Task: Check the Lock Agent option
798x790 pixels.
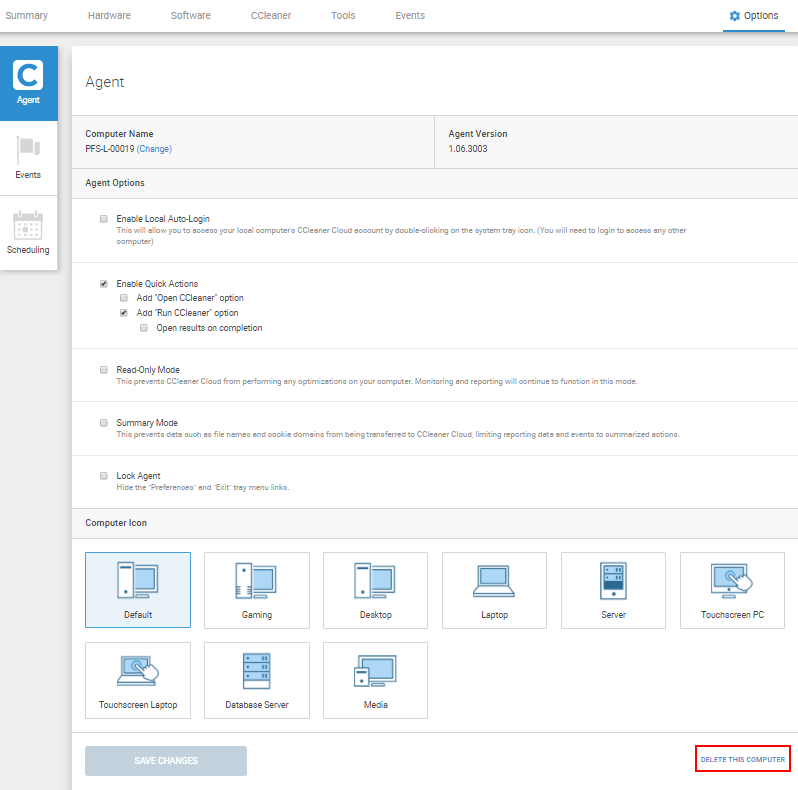Action: click(104, 476)
